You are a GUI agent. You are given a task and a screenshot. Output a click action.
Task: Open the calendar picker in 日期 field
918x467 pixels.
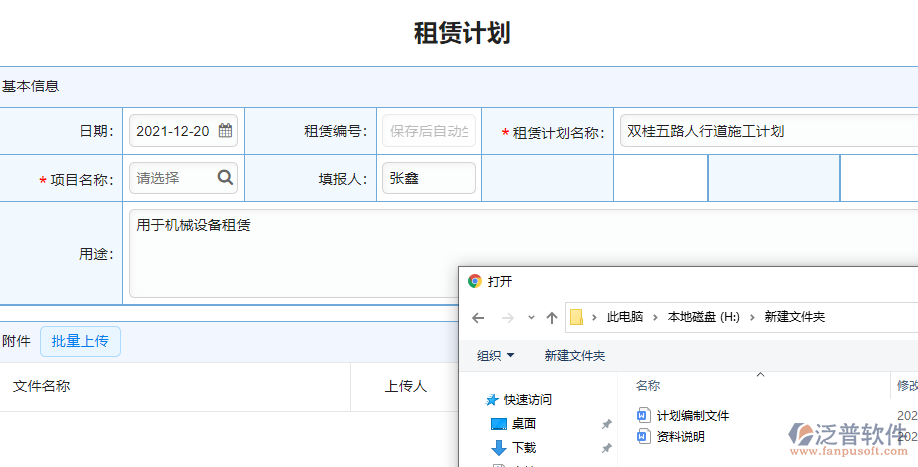[x=225, y=131]
